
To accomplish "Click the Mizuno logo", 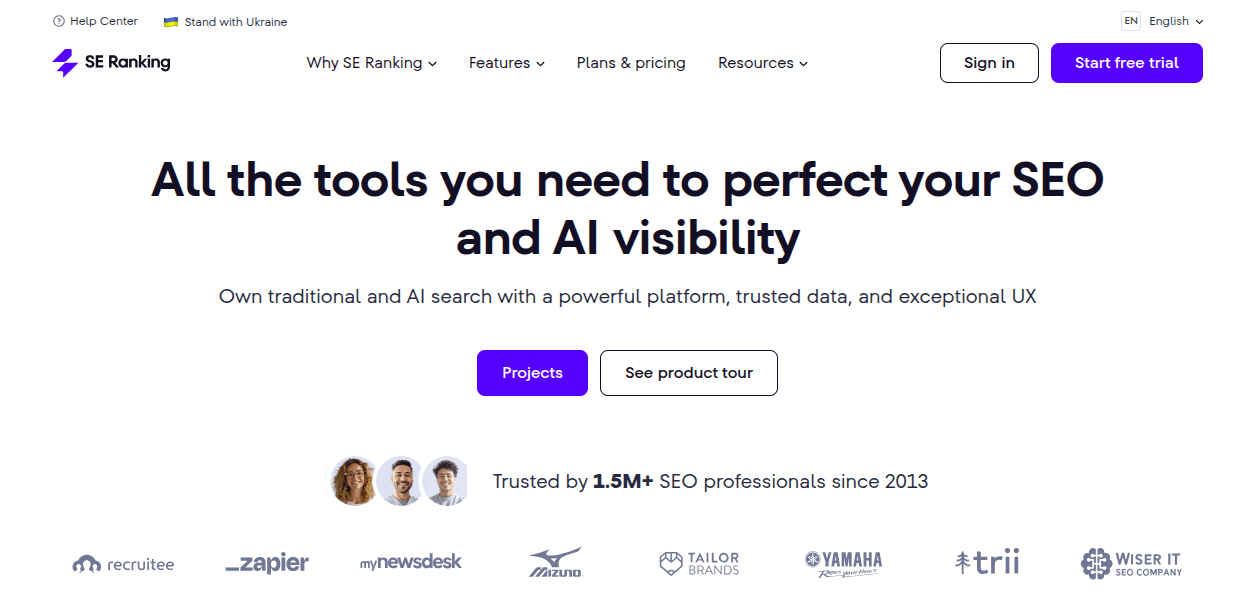I will [x=555, y=563].
